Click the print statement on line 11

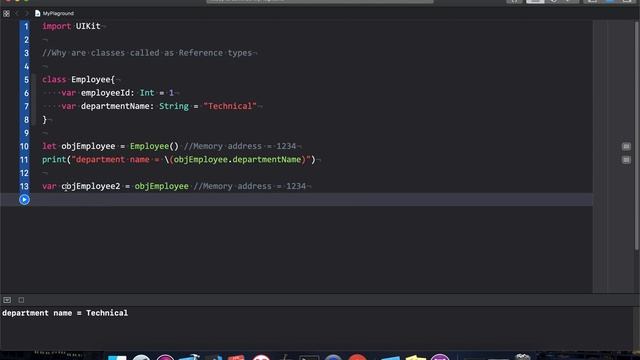coord(179,160)
